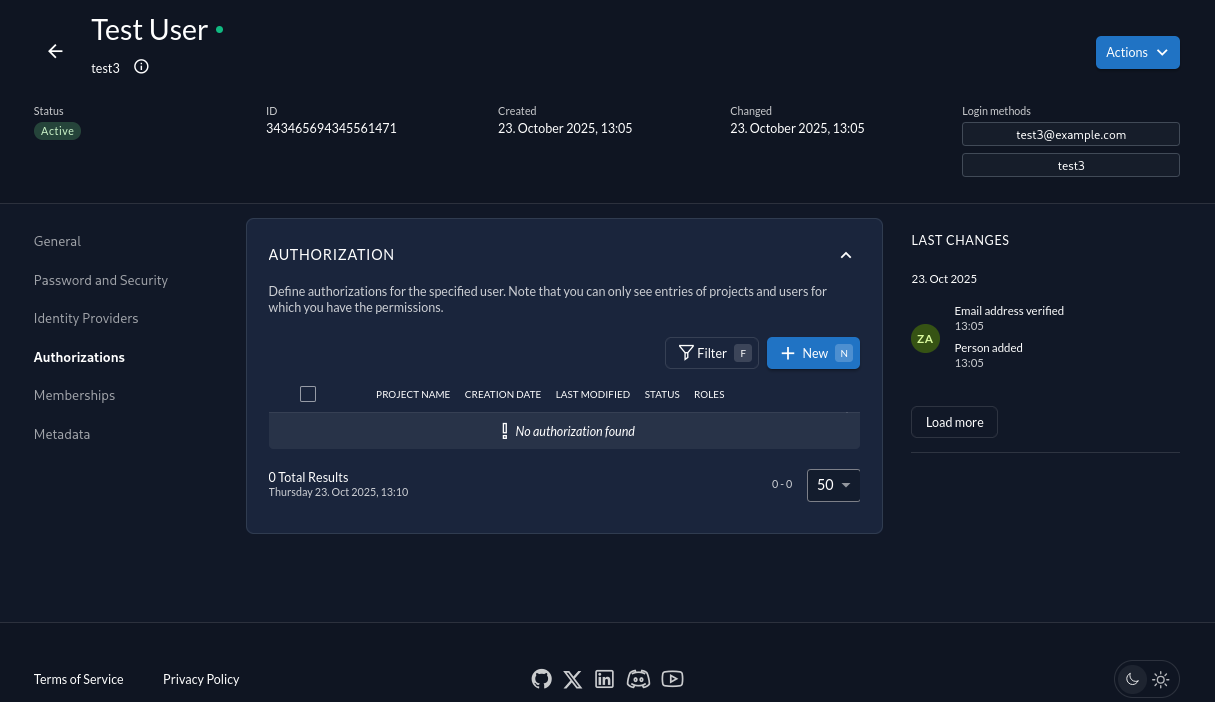Click the plus icon on New button

point(788,352)
